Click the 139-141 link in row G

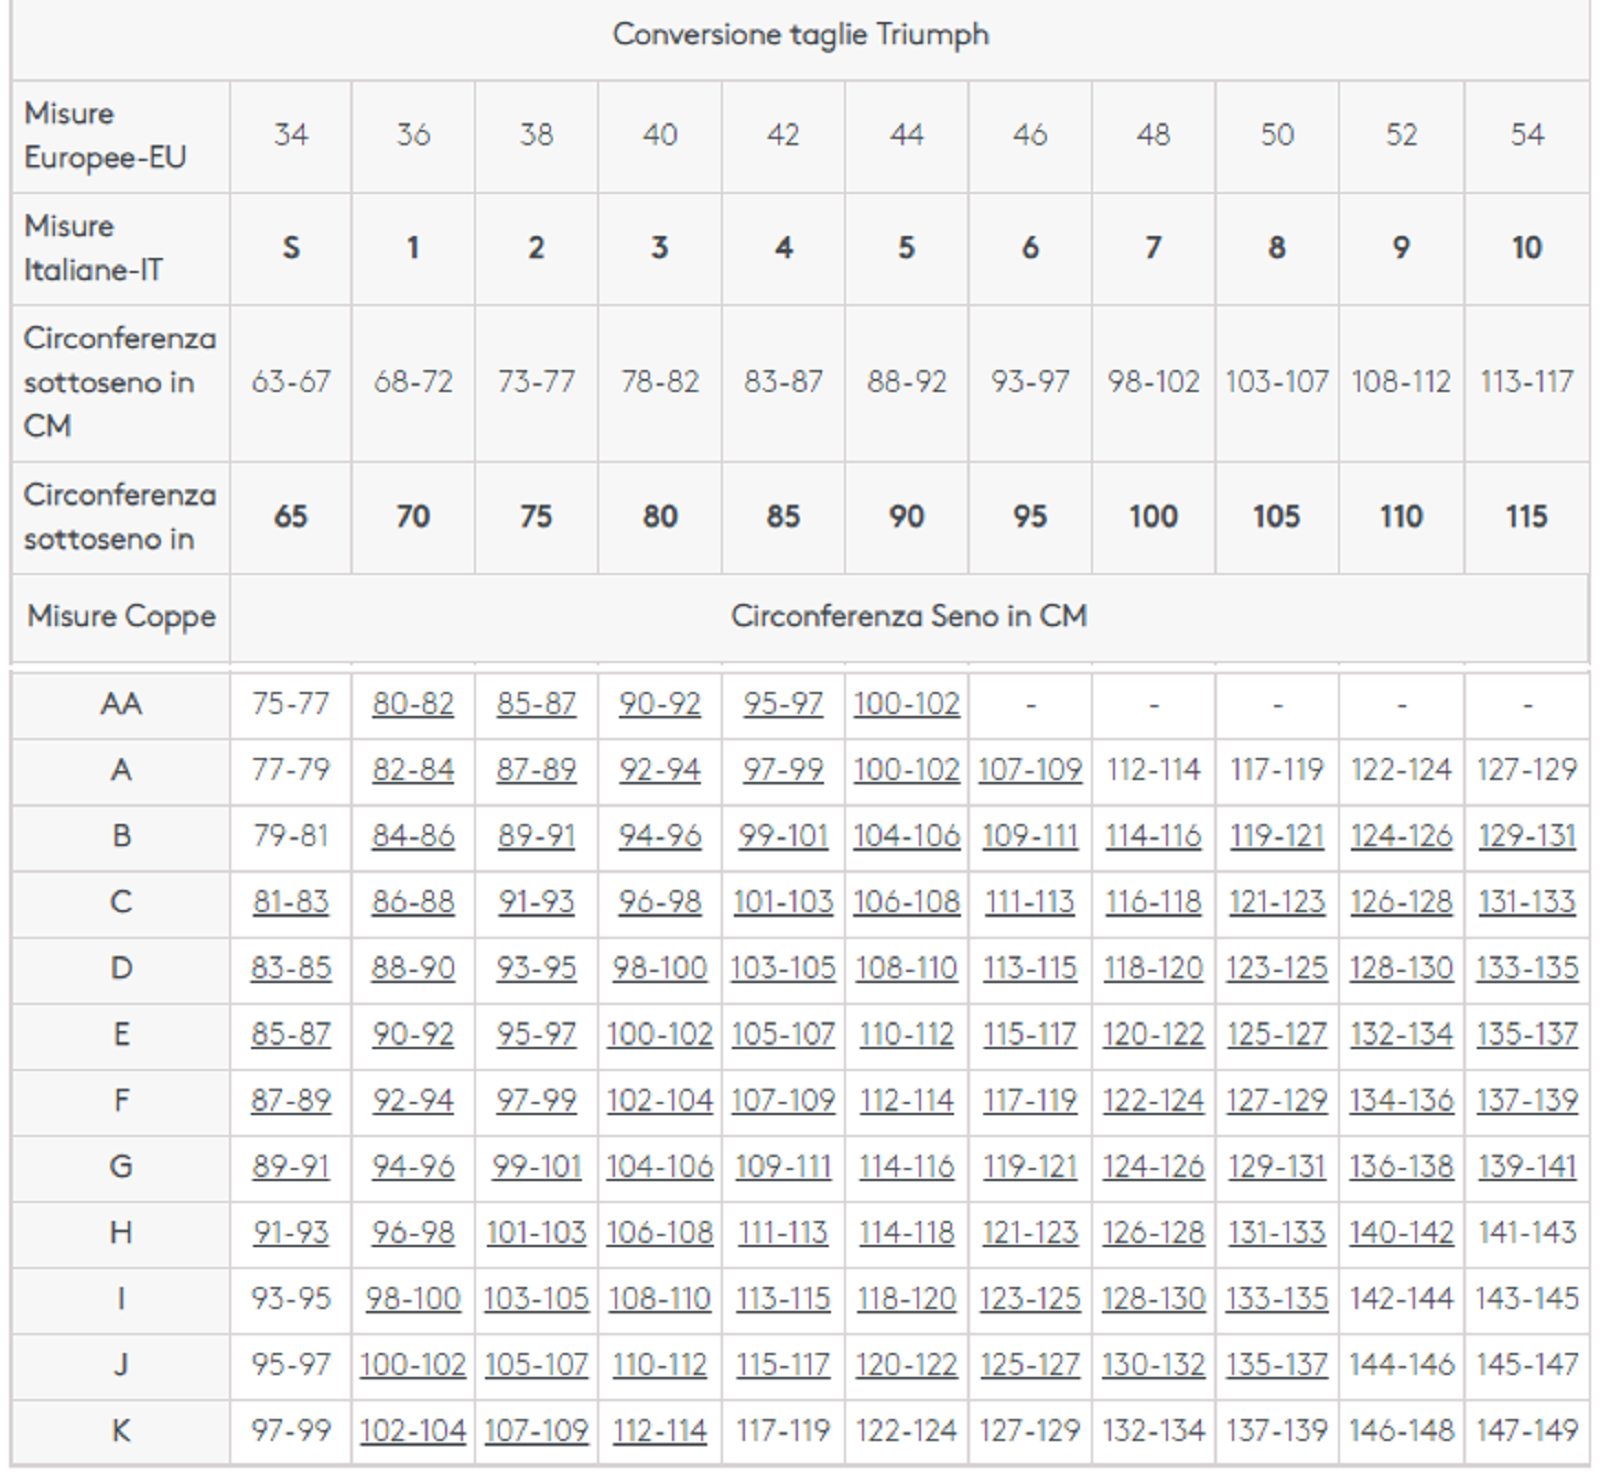point(1527,1166)
